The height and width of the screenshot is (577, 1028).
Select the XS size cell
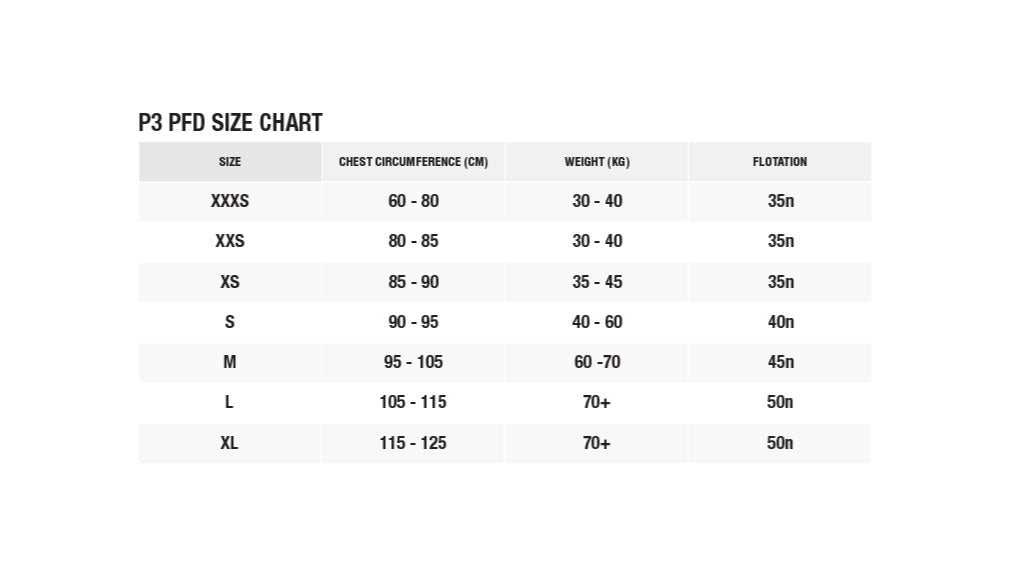pos(230,281)
